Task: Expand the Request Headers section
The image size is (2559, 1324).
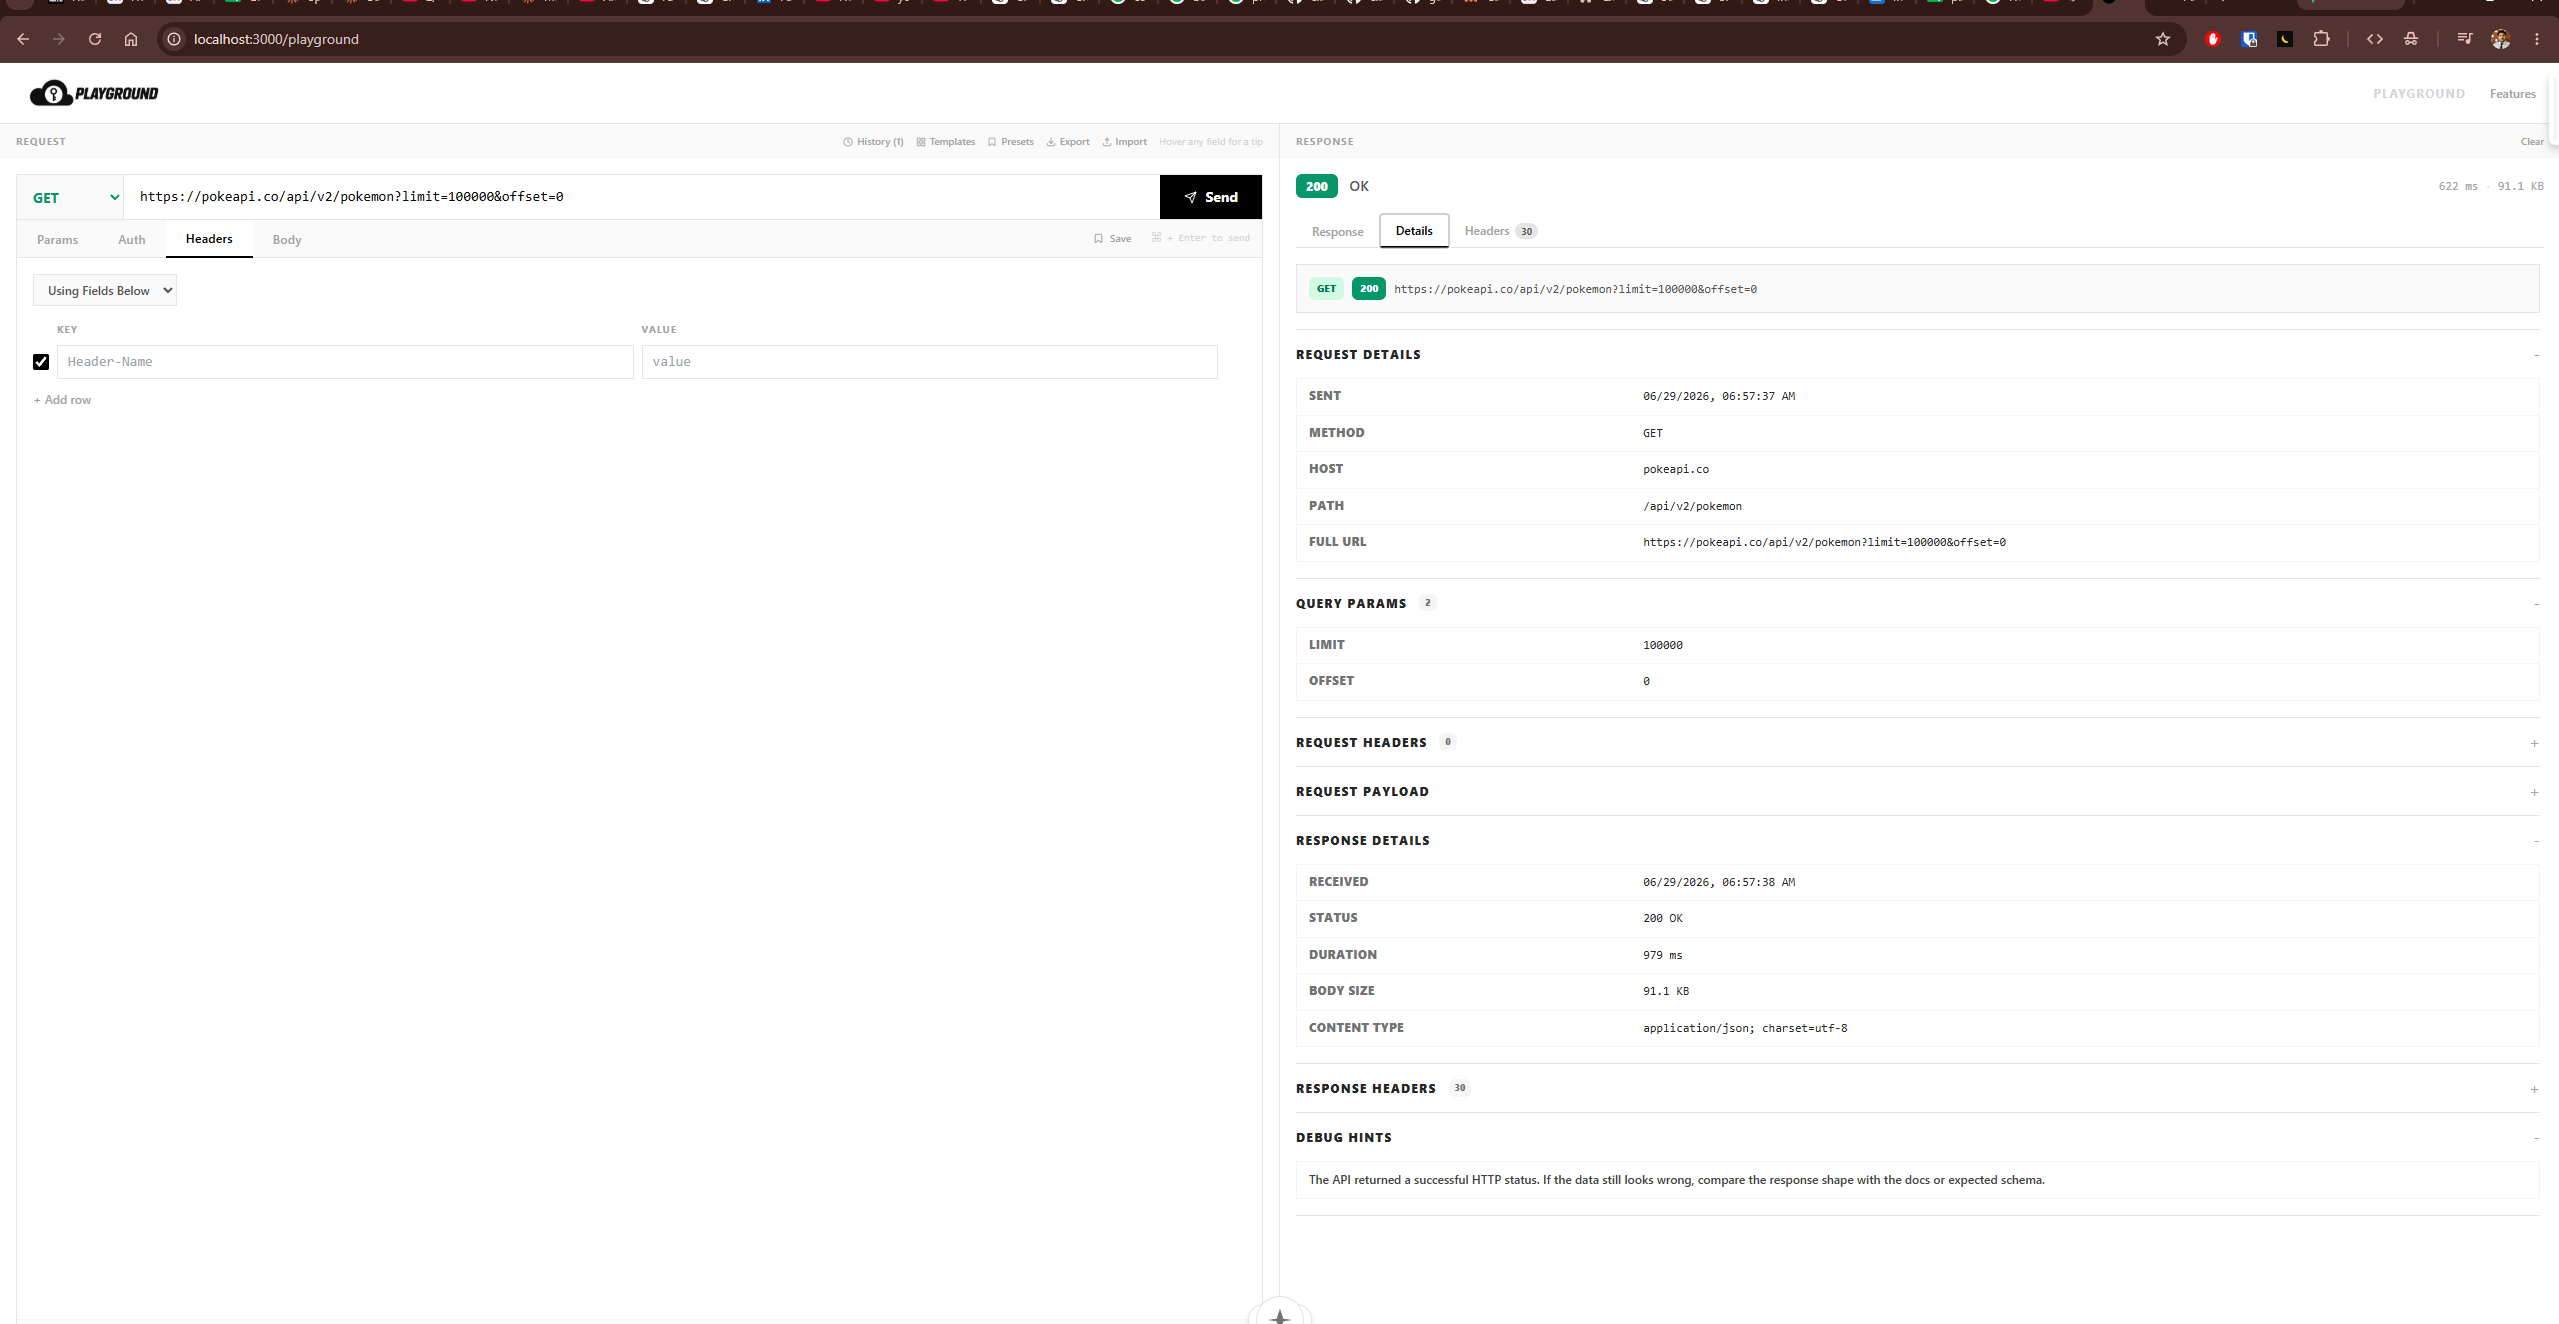Action: [x=2534, y=743]
